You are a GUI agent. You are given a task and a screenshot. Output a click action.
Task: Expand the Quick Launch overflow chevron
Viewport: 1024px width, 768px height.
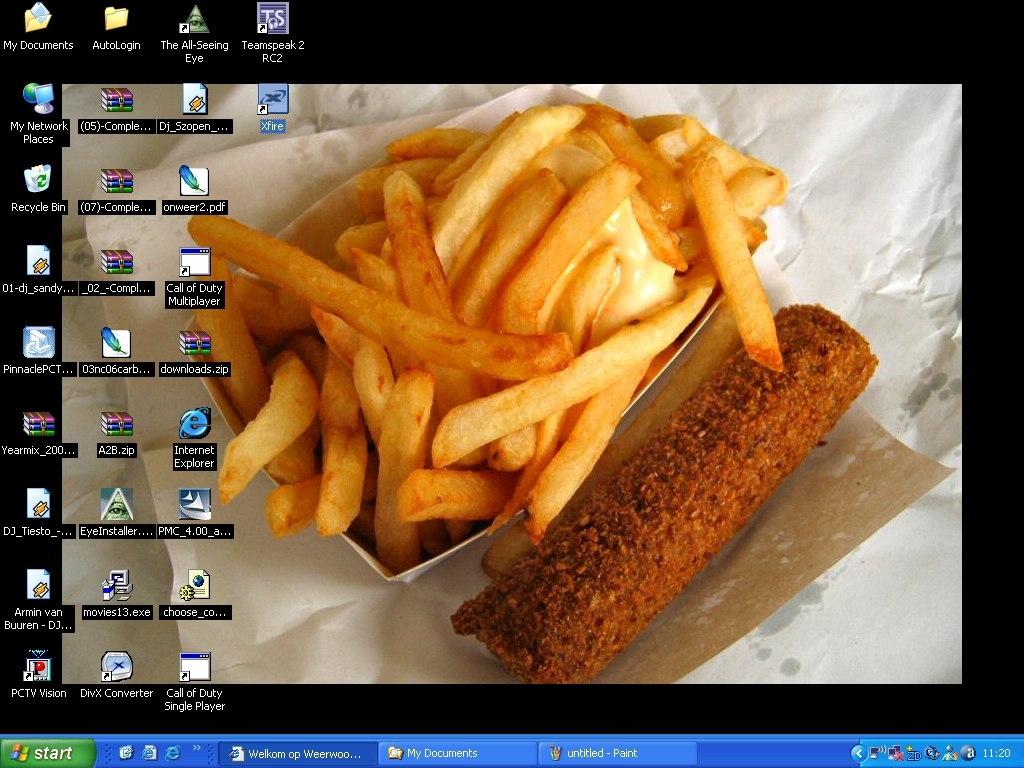pyautogui.click(x=197, y=748)
